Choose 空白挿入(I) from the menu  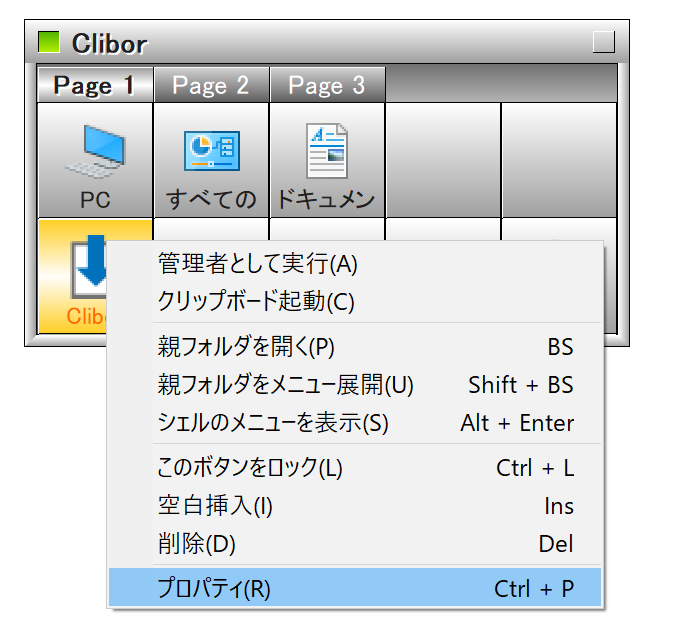(x=355, y=506)
